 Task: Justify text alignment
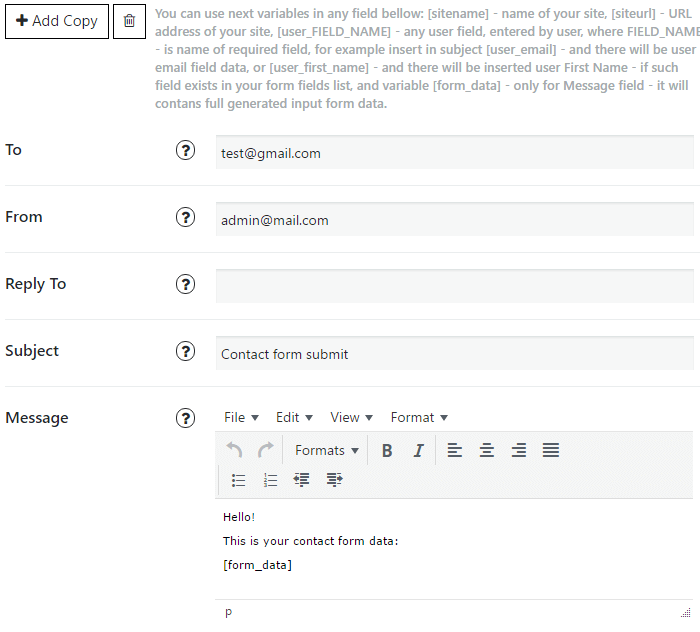pos(551,450)
